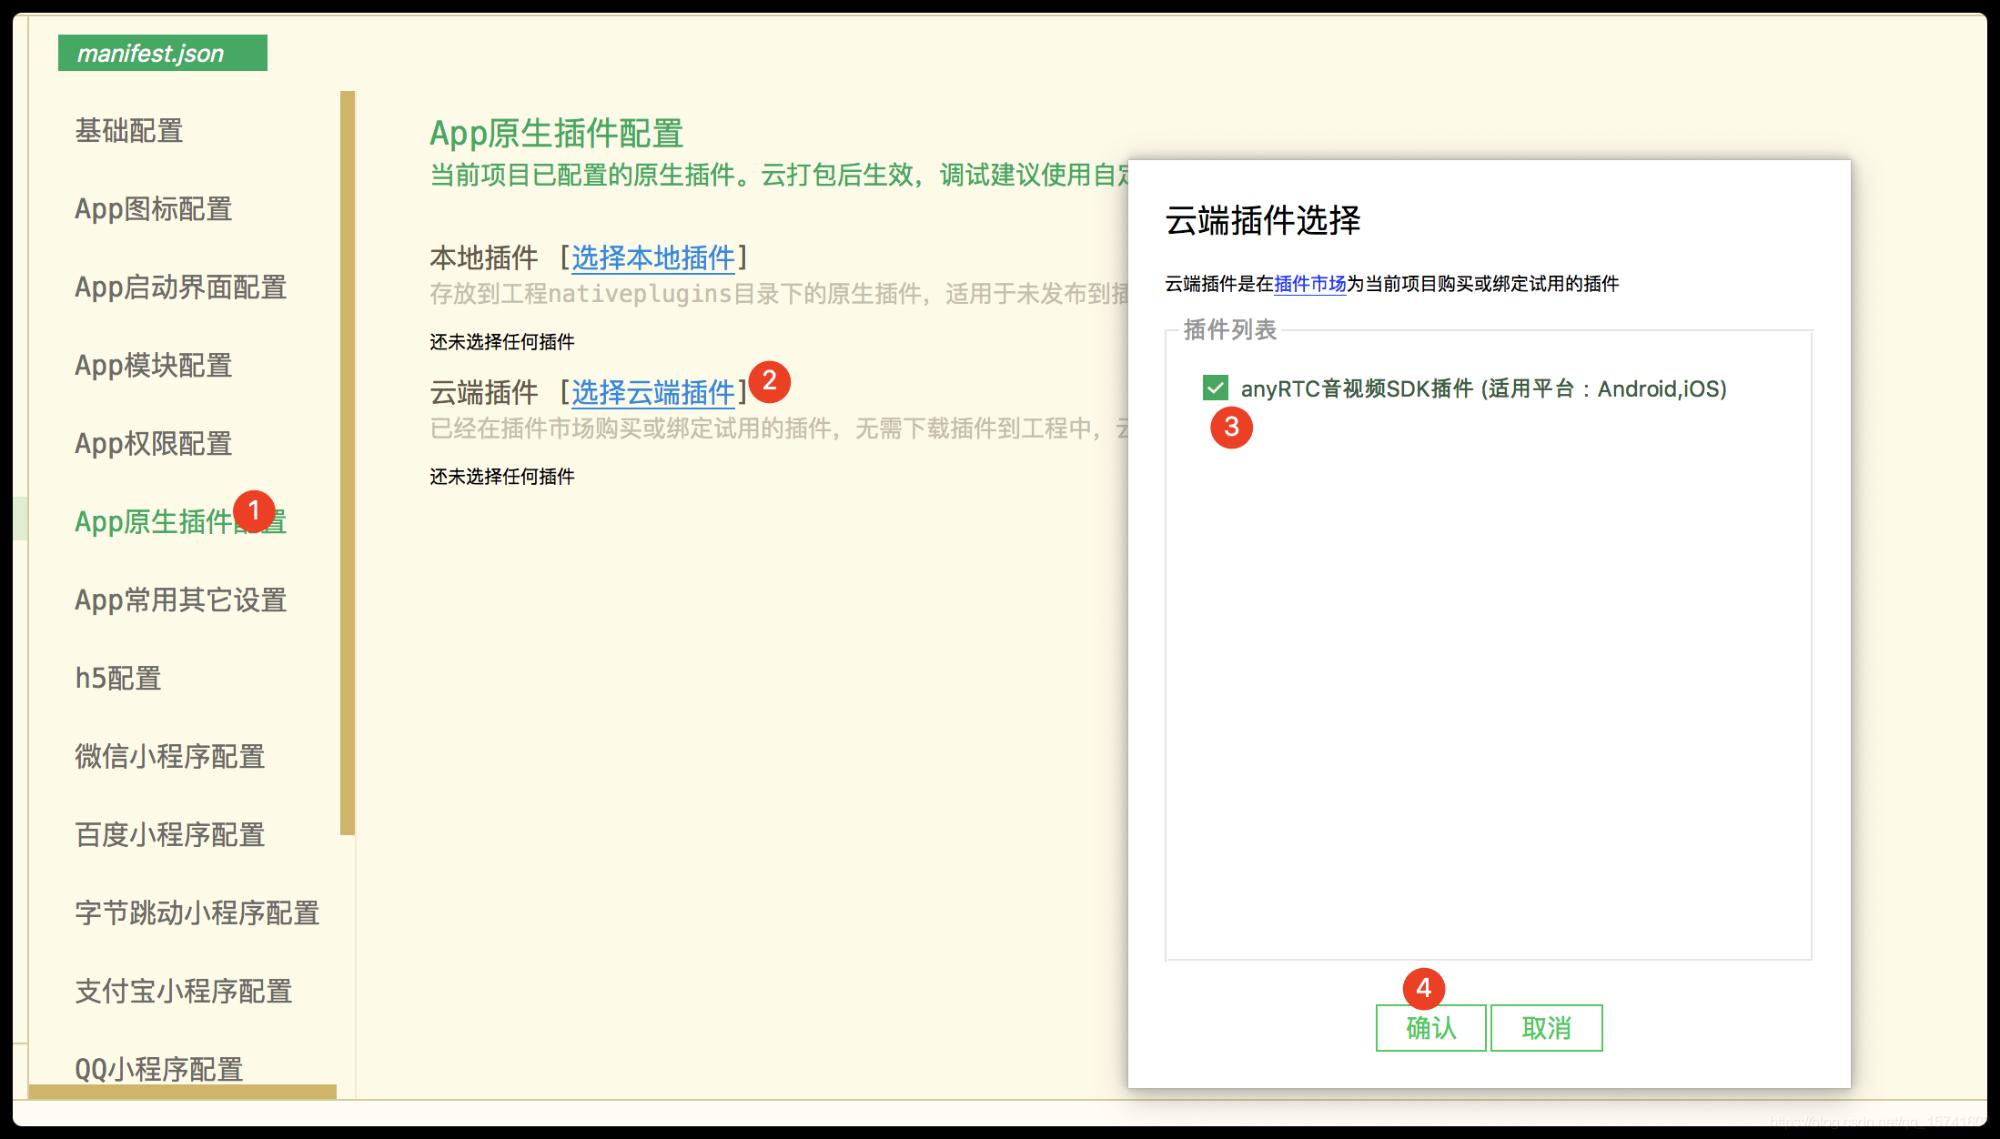
Task: Open App常用其它设置
Action: 181,600
